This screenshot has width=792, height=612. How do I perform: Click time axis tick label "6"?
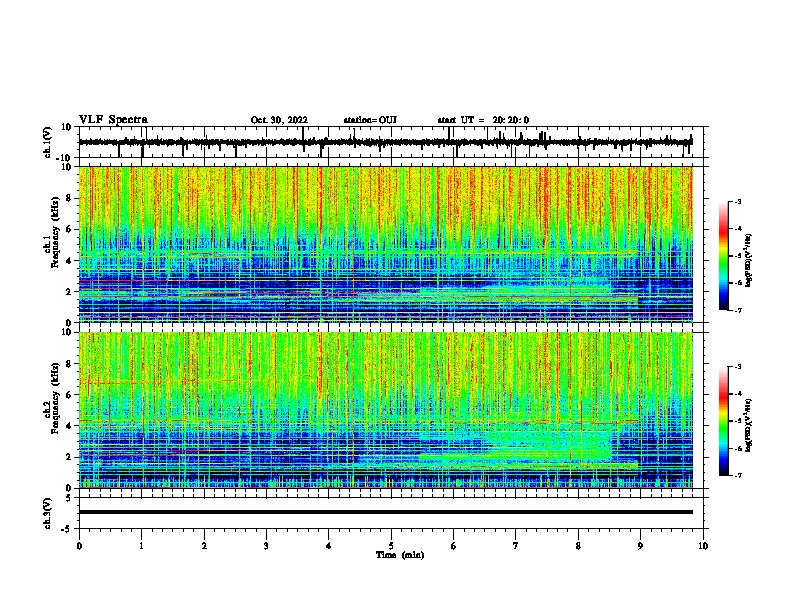pyautogui.click(x=454, y=546)
